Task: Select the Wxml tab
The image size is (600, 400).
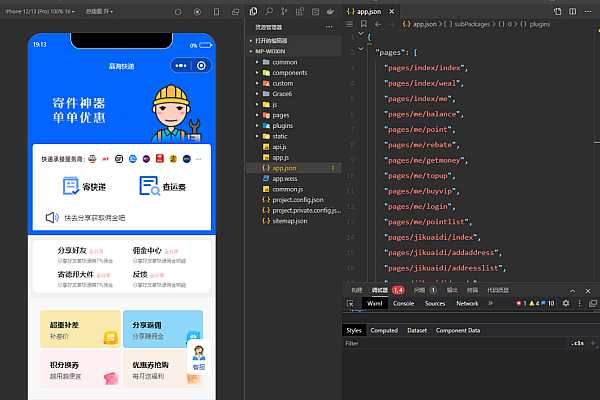Action: pos(374,303)
